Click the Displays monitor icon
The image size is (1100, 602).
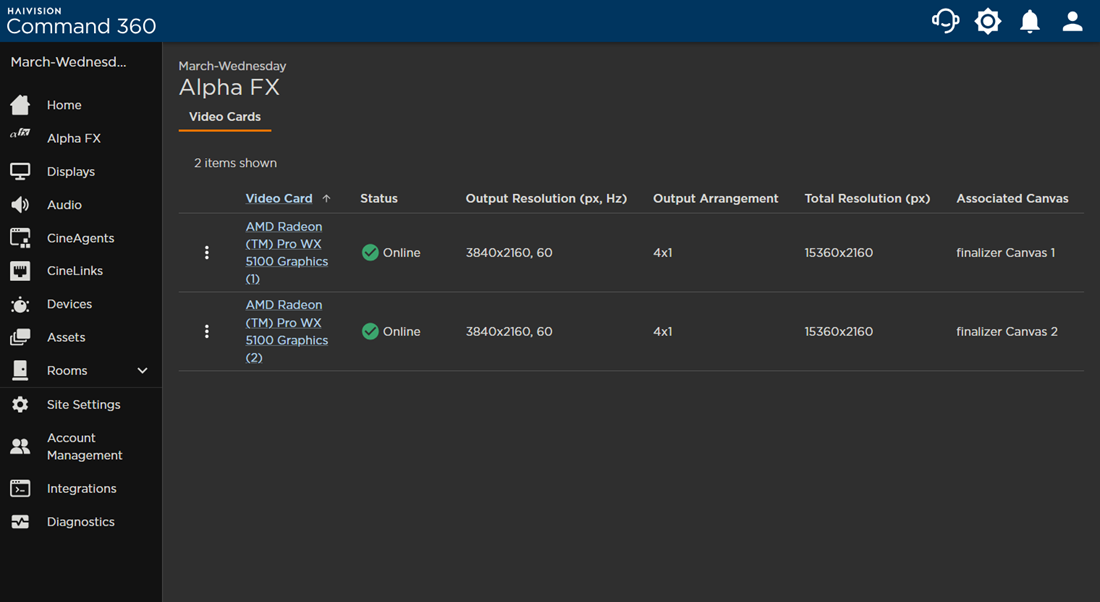click(20, 171)
